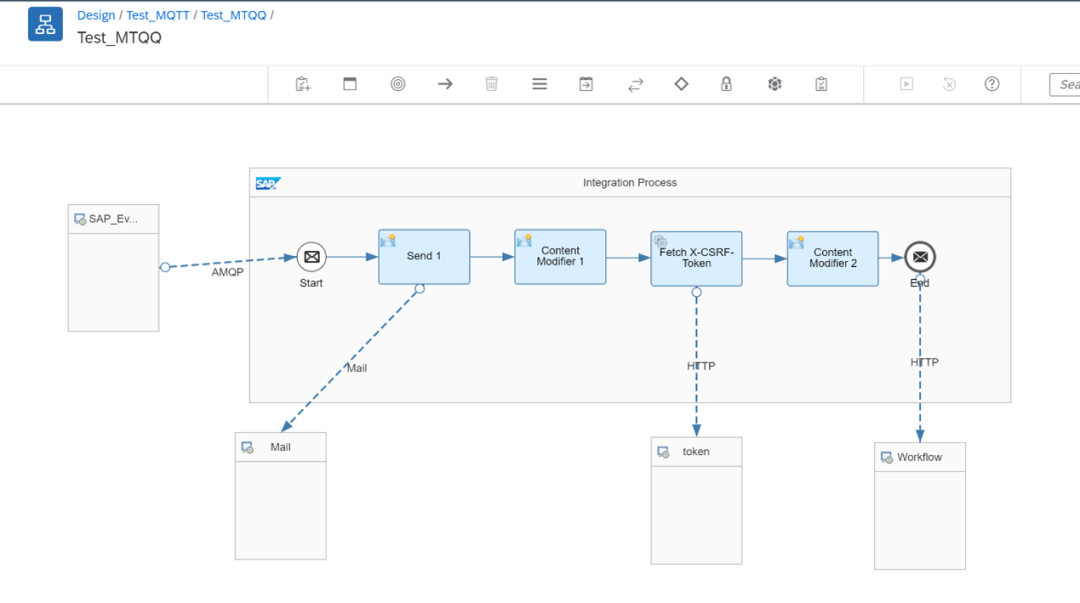Select the token receiver participant header
Viewport: 1080px width, 603px height.
[696, 452]
